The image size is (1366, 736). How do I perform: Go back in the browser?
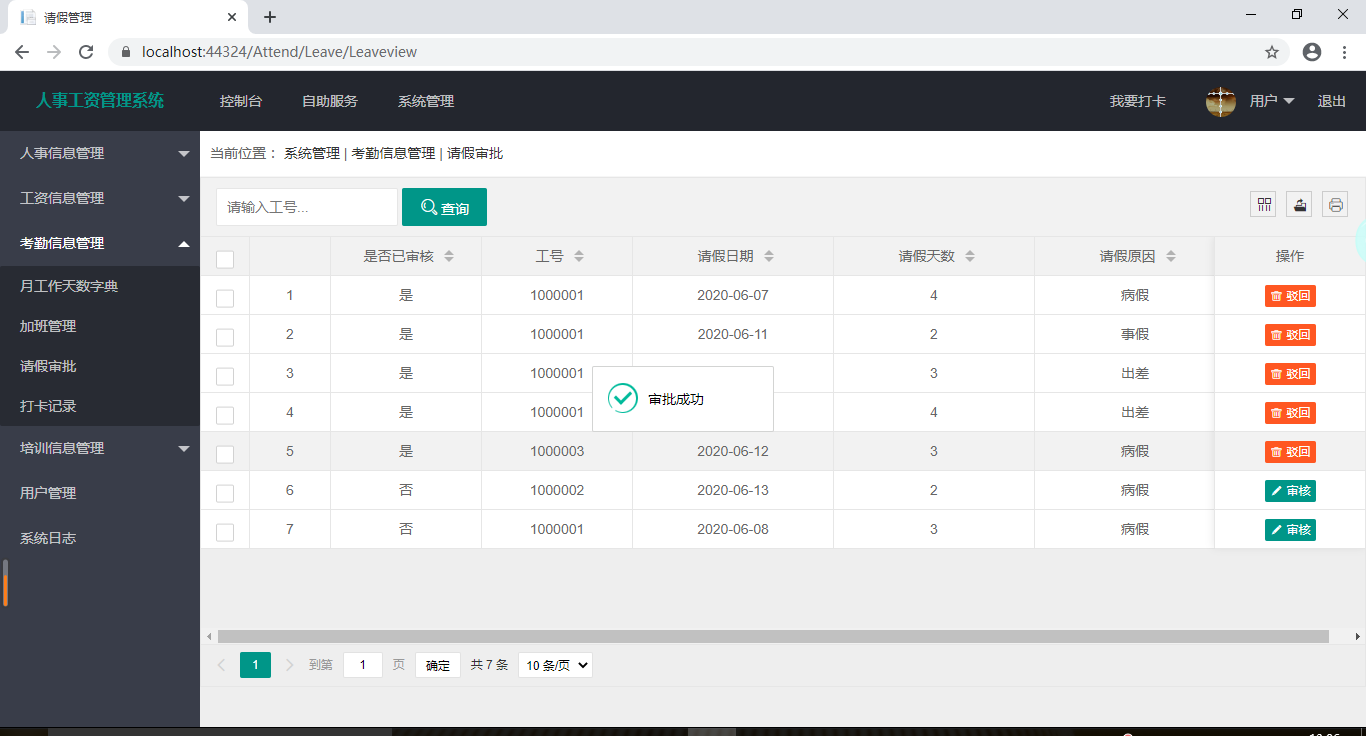click(x=22, y=52)
